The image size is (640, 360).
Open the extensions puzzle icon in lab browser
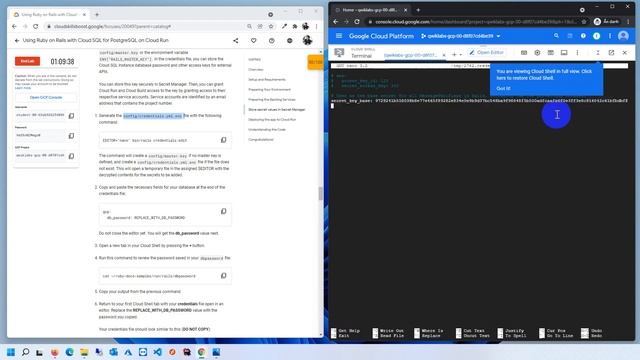(295, 26)
